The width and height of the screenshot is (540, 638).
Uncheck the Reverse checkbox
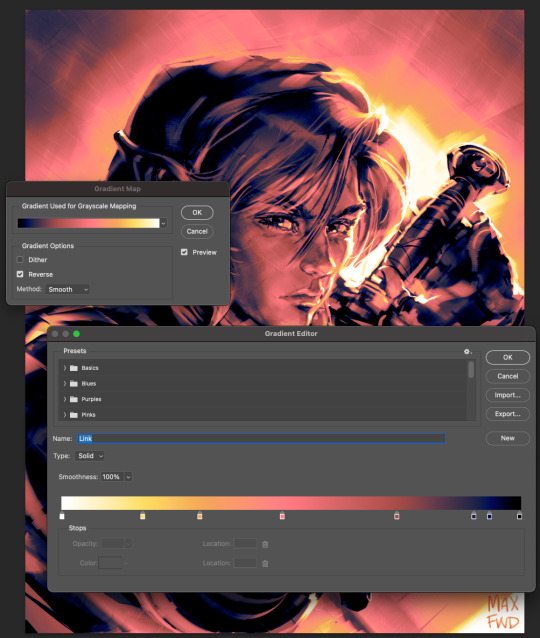(20, 274)
